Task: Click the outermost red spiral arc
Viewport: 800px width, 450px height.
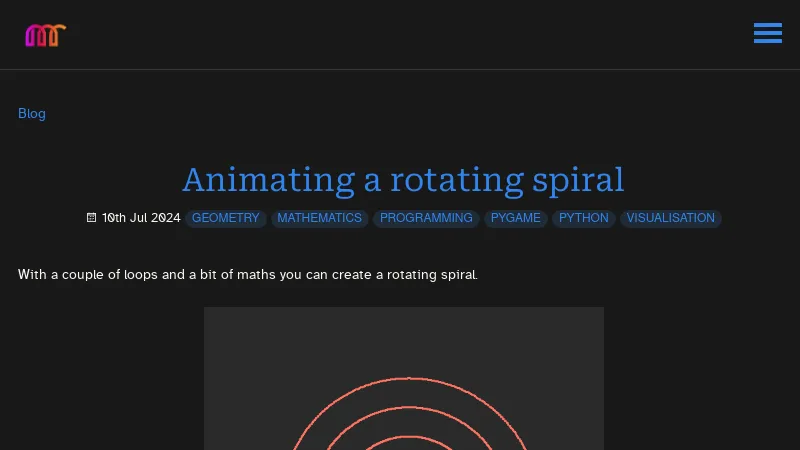Action: tap(408, 379)
